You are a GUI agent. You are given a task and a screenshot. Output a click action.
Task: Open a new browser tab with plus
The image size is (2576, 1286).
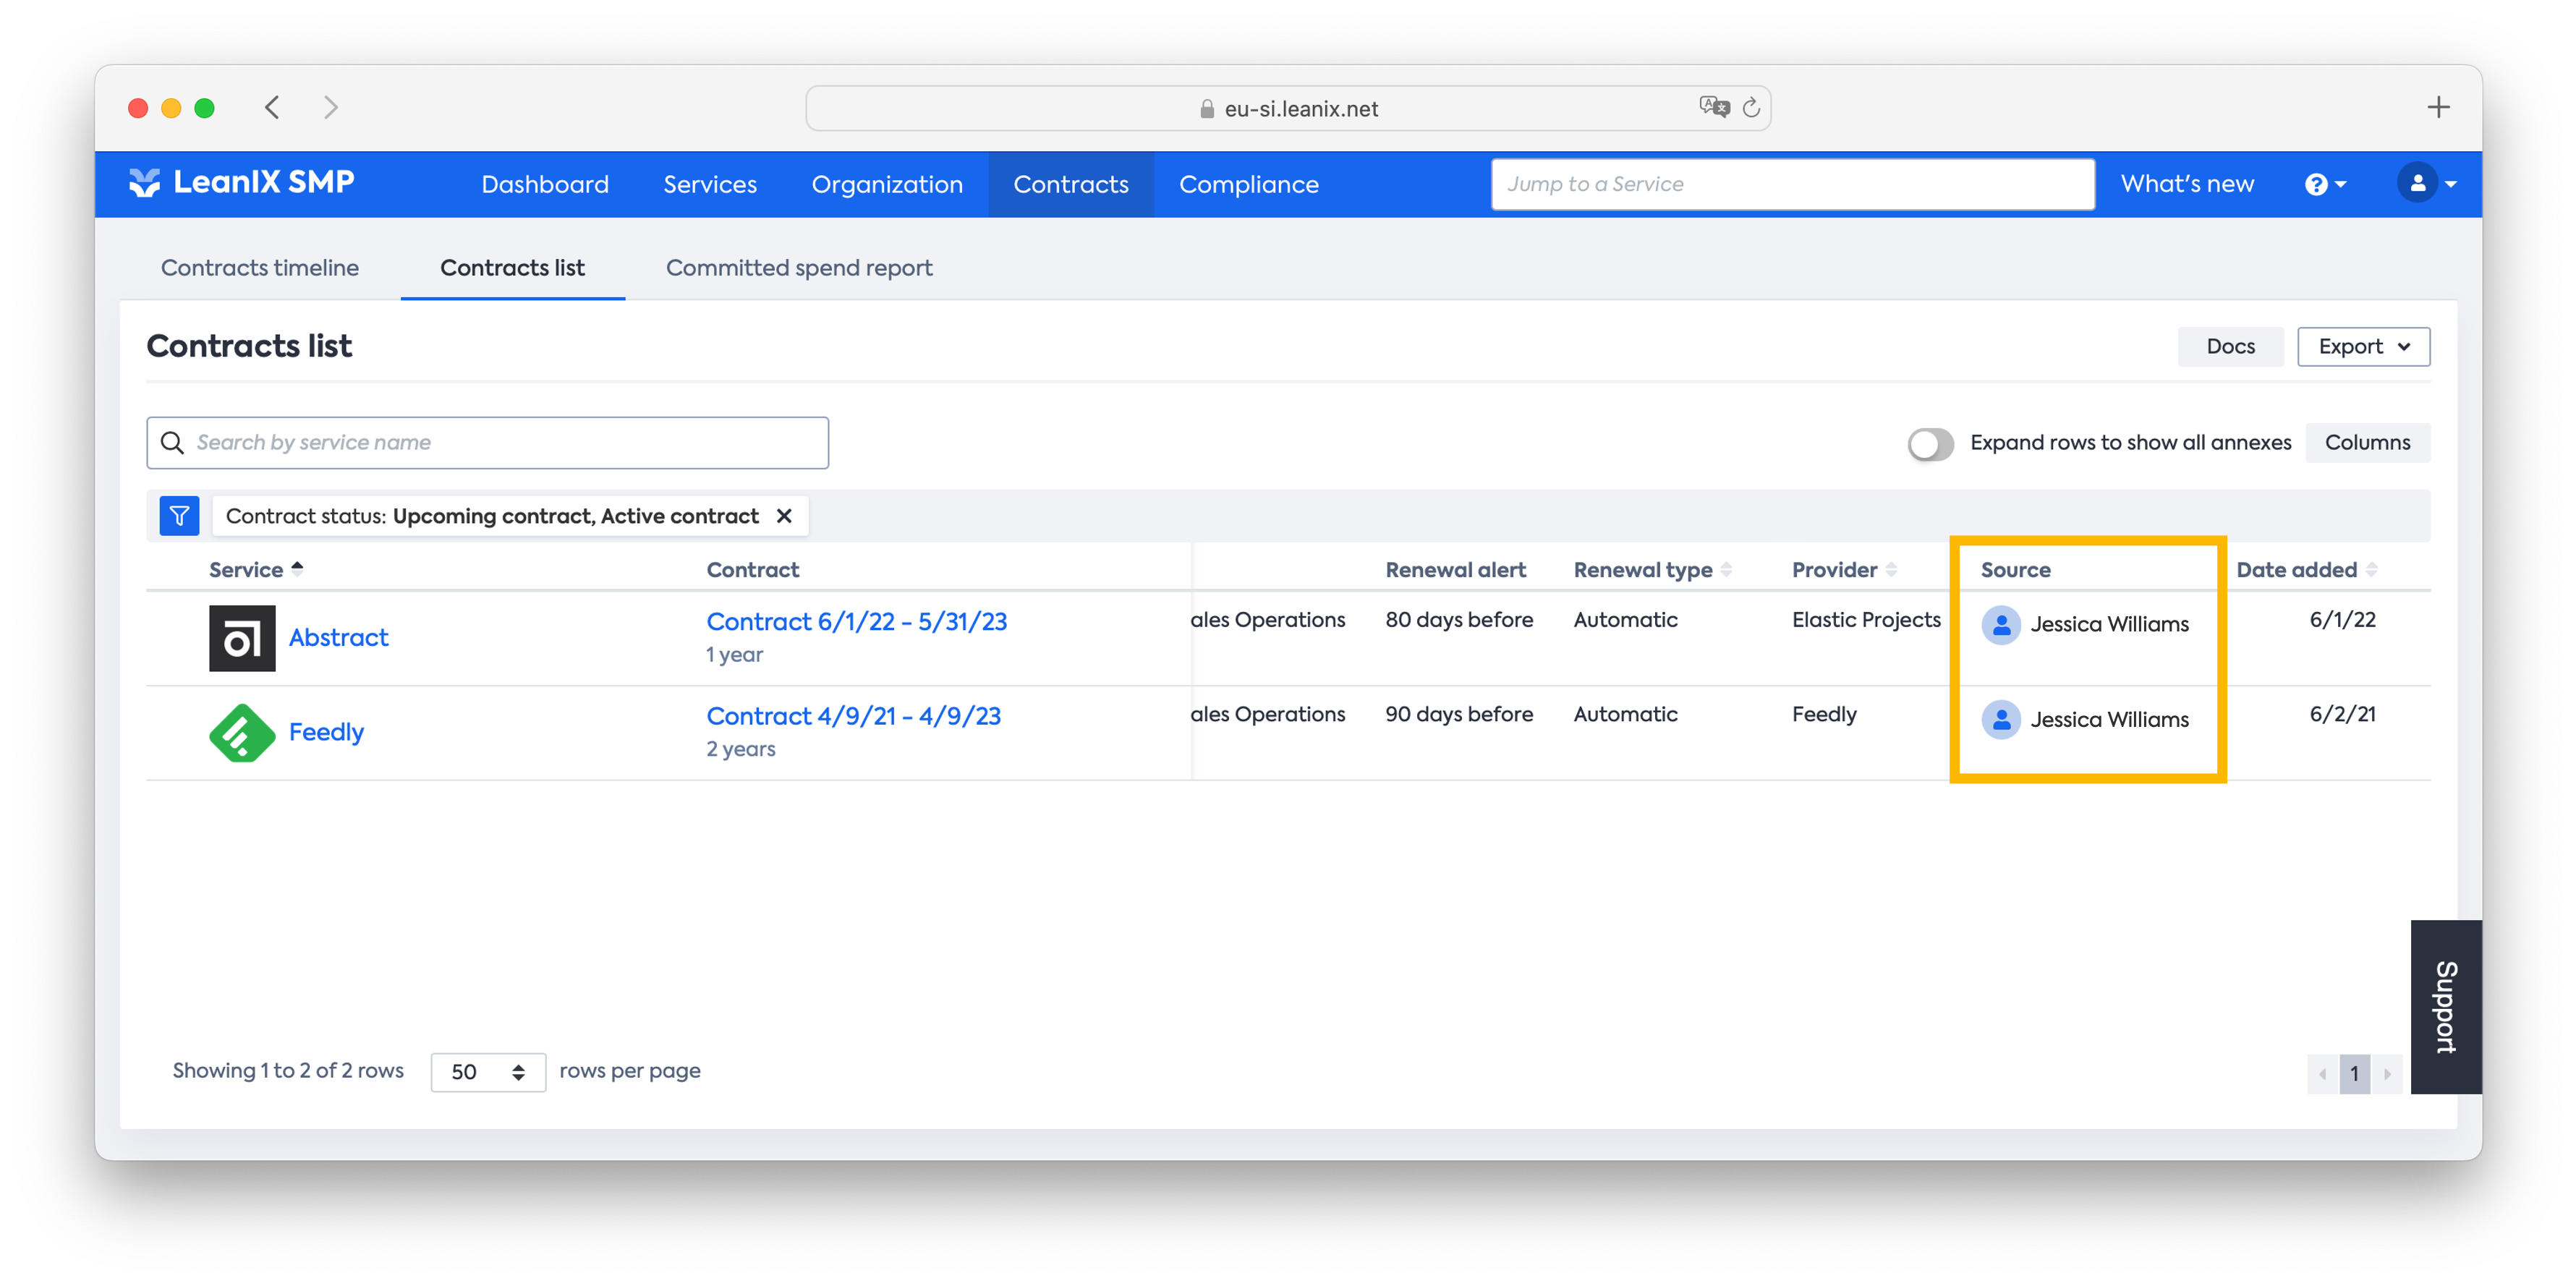click(x=2438, y=107)
